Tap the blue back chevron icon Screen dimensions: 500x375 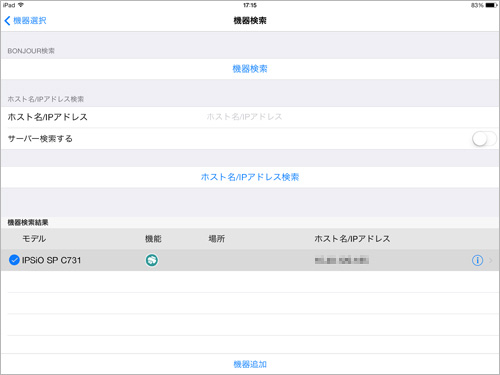pos(7,21)
